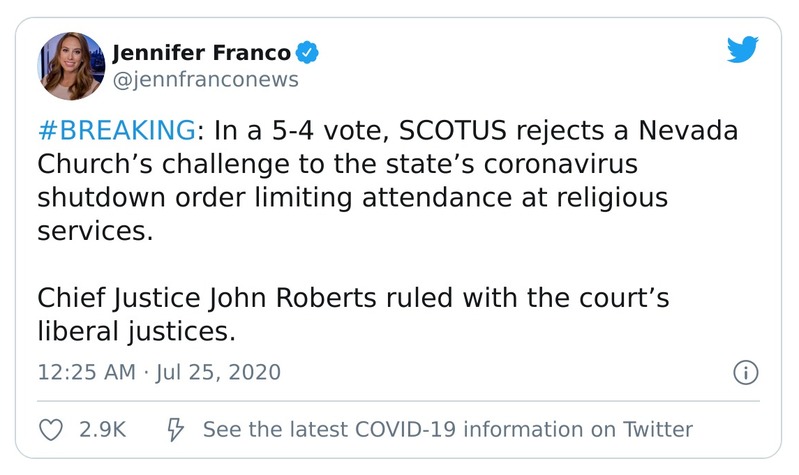Click the 12:25 AM timestamp
This screenshot has width=799, height=475.
pos(85,373)
